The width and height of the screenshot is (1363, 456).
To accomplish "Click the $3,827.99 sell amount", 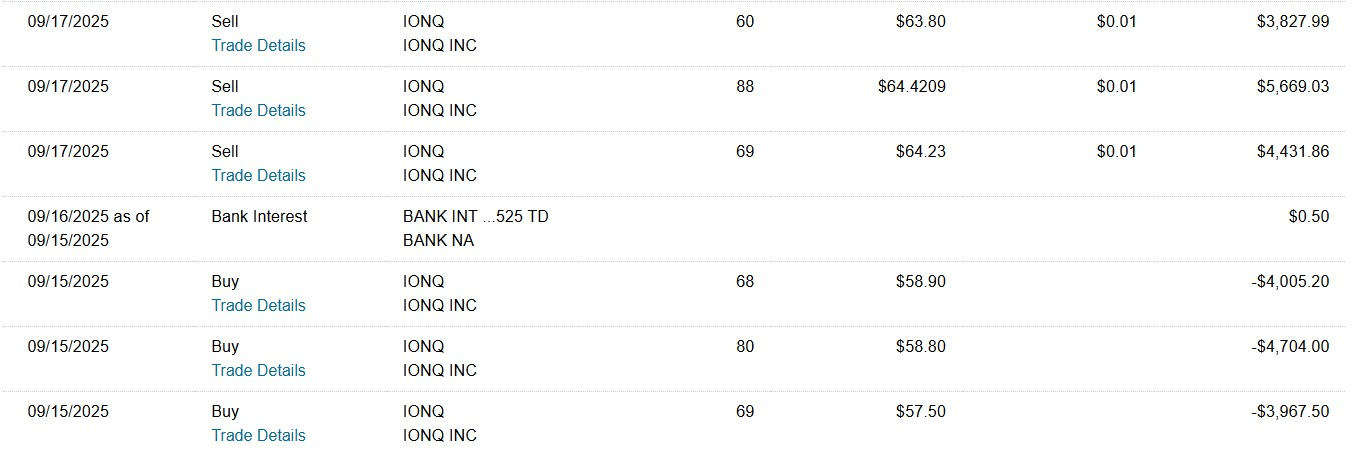I will pyautogui.click(x=1293, y=21).
